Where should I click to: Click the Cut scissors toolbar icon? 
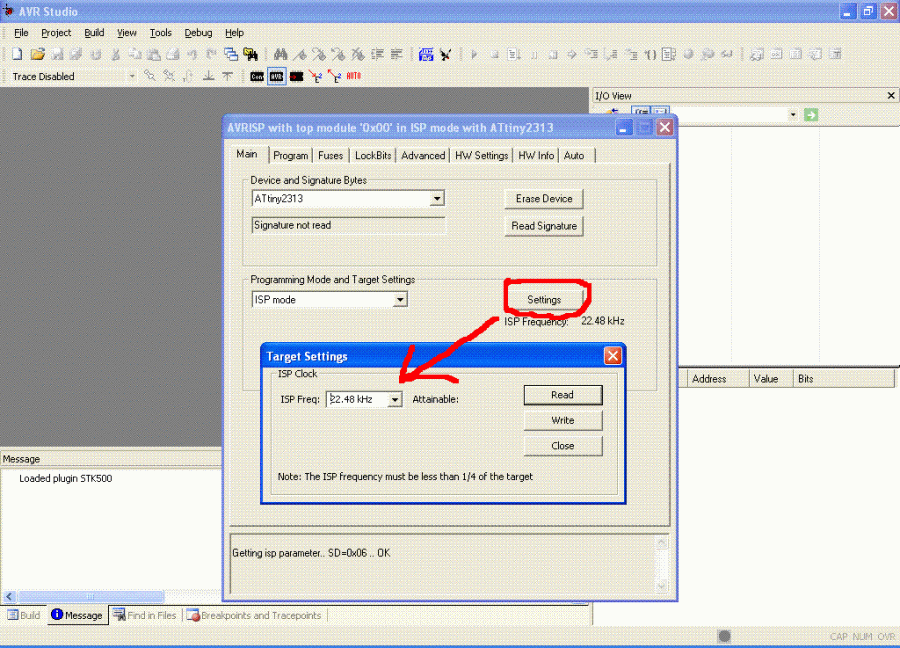point(115,54)
